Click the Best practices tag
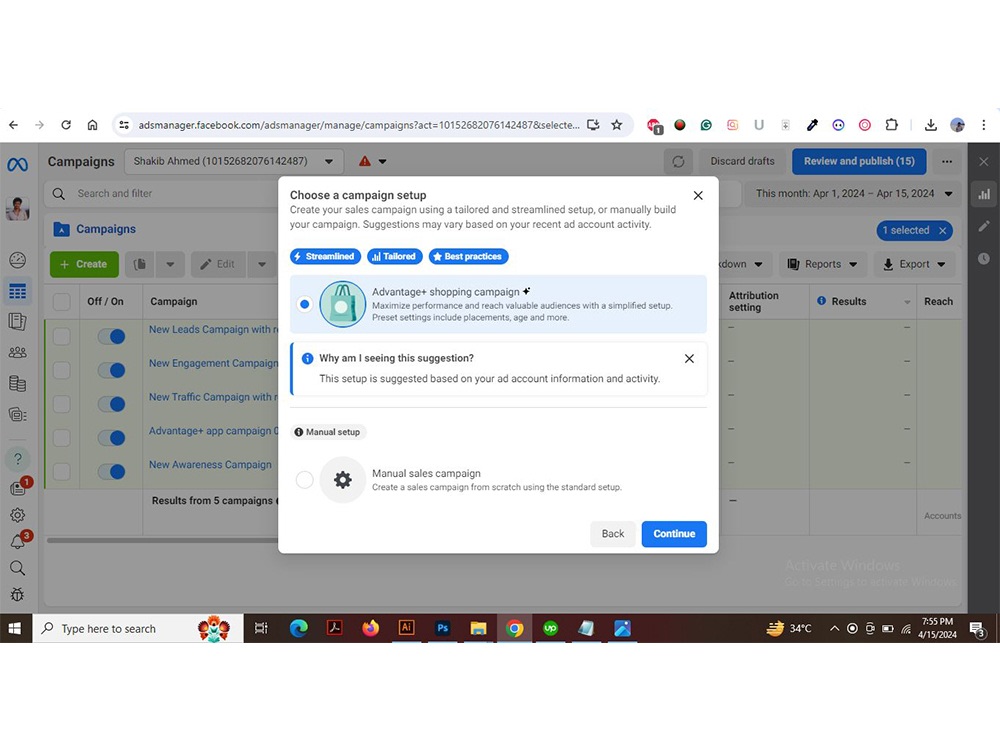Screen dimensions: 1000x750 469,256
